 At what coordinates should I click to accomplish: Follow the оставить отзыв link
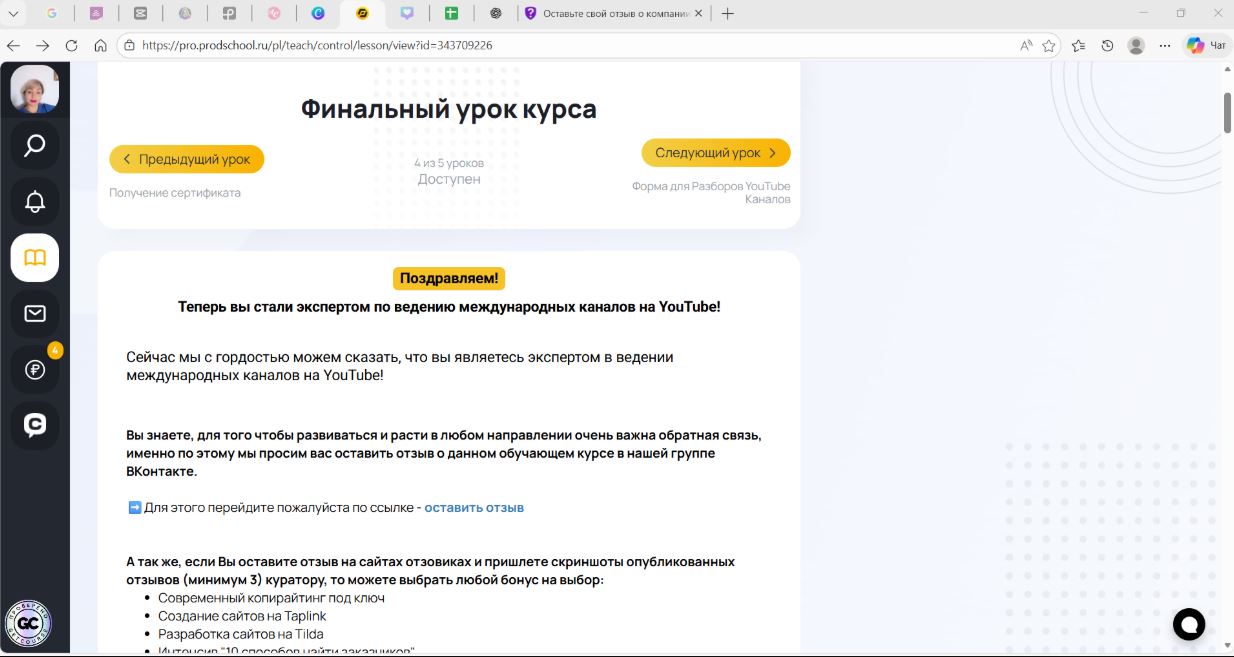coord(474,507)
